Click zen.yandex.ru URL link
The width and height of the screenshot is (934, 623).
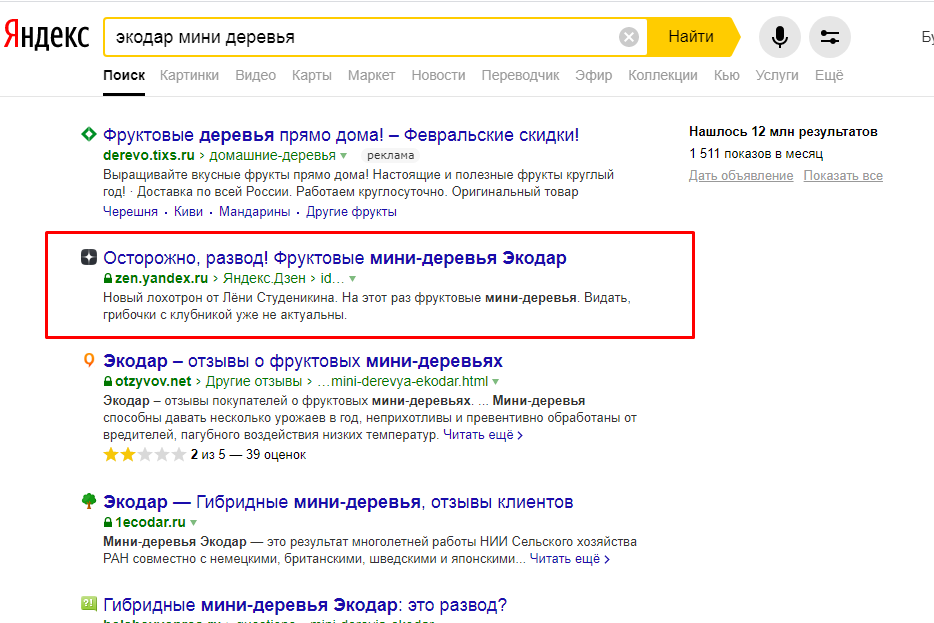click(161, 278)
